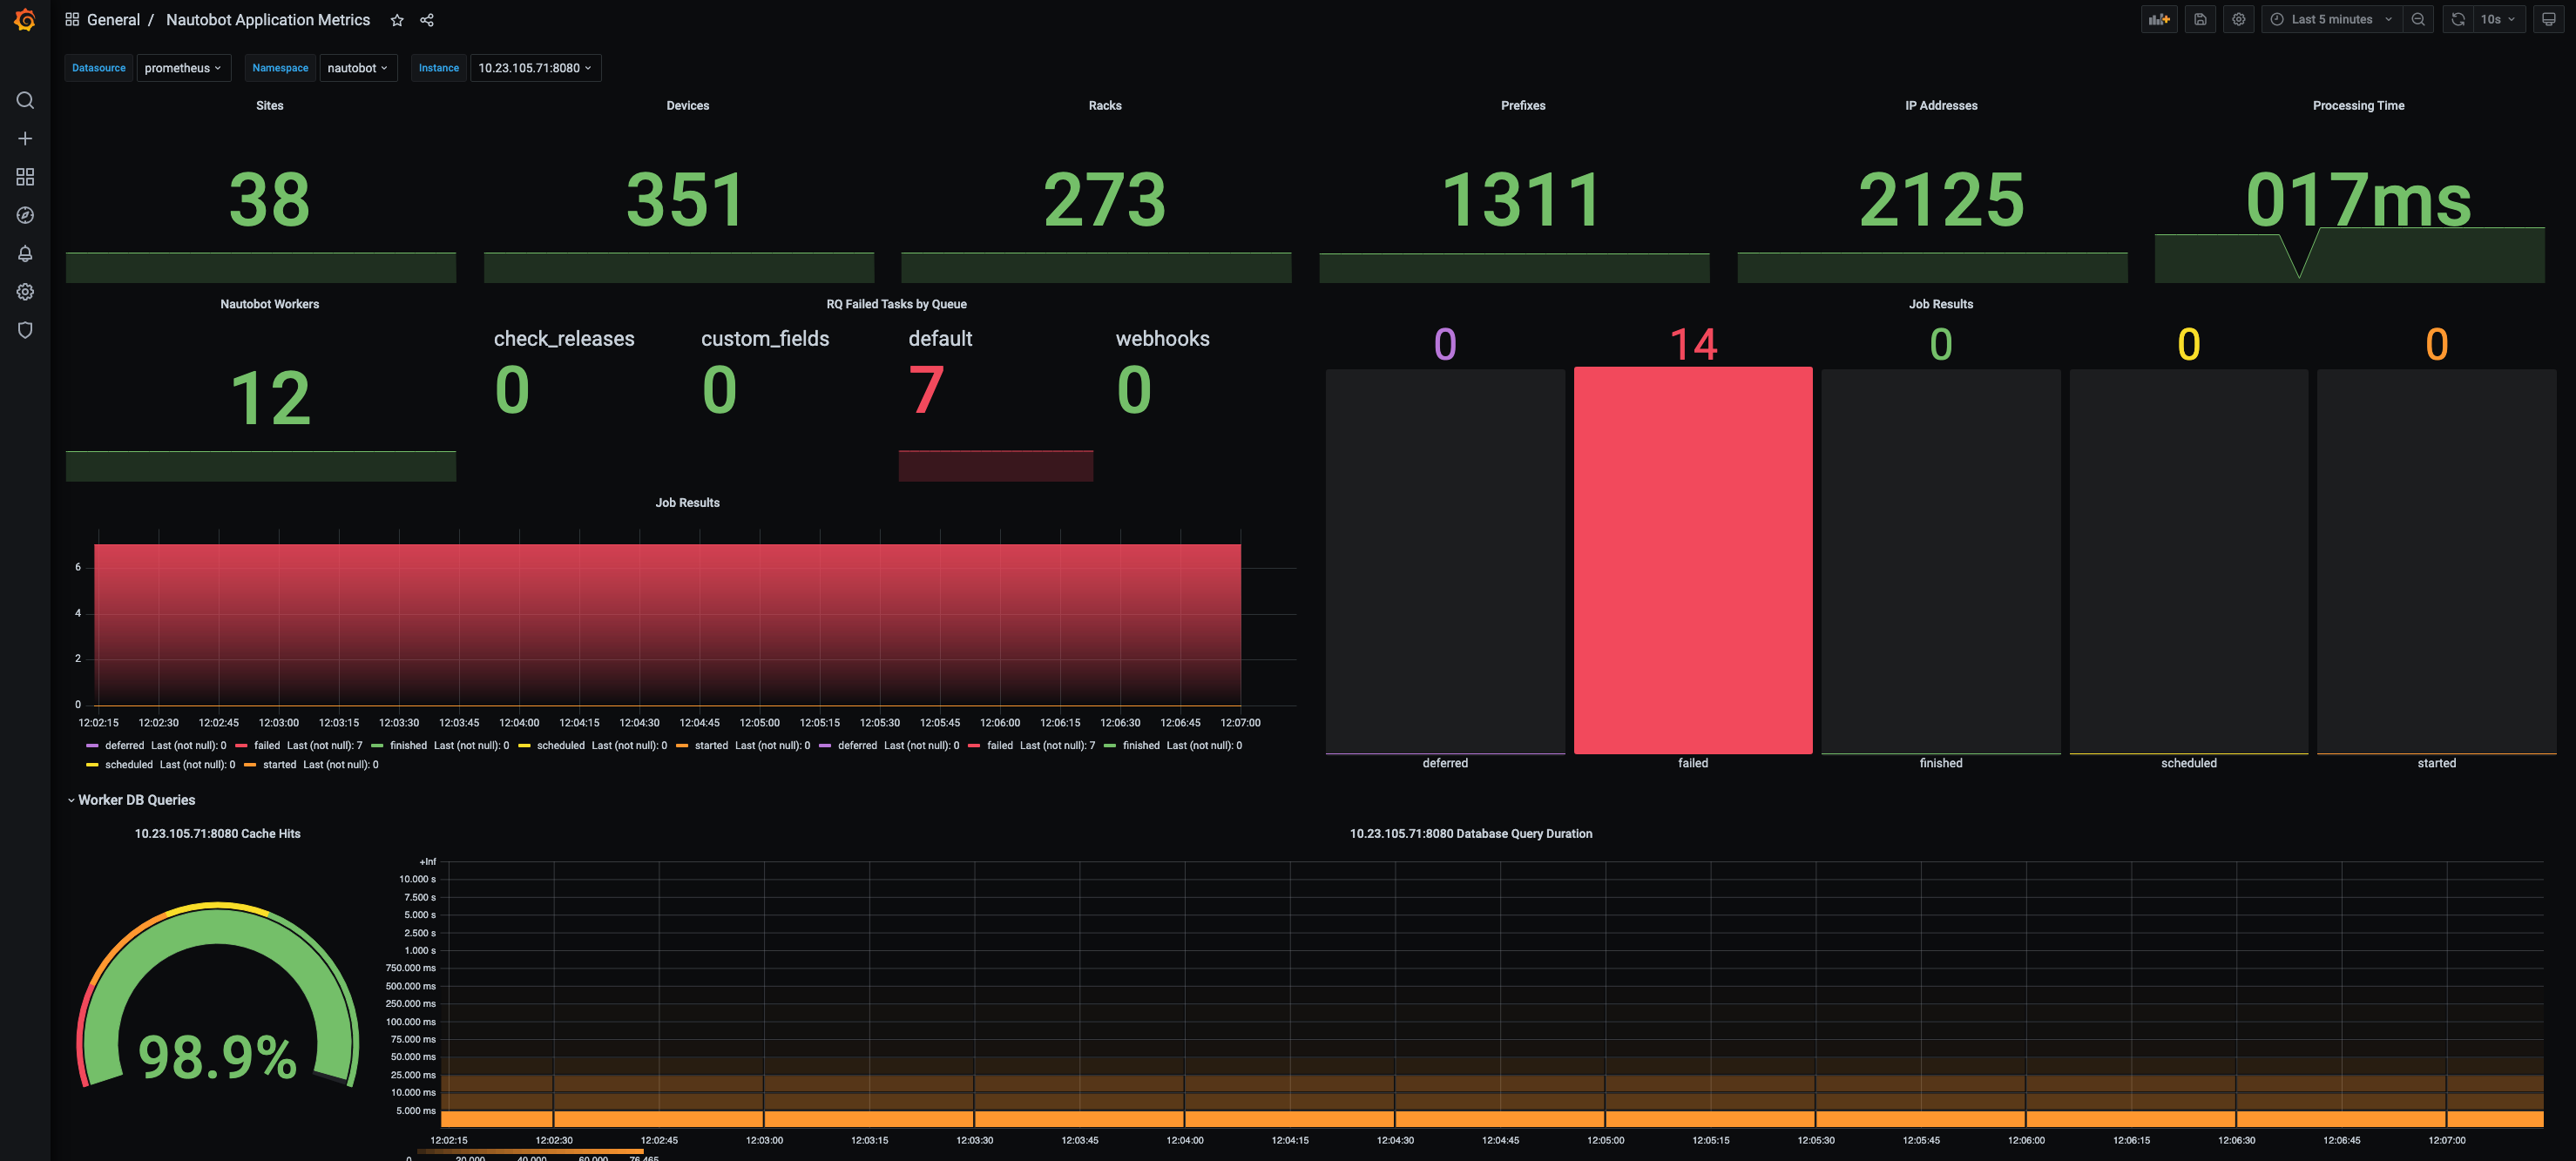Collapse the Worker DB Queries row
The image size is (2576, 1161).
click(136, 800)
